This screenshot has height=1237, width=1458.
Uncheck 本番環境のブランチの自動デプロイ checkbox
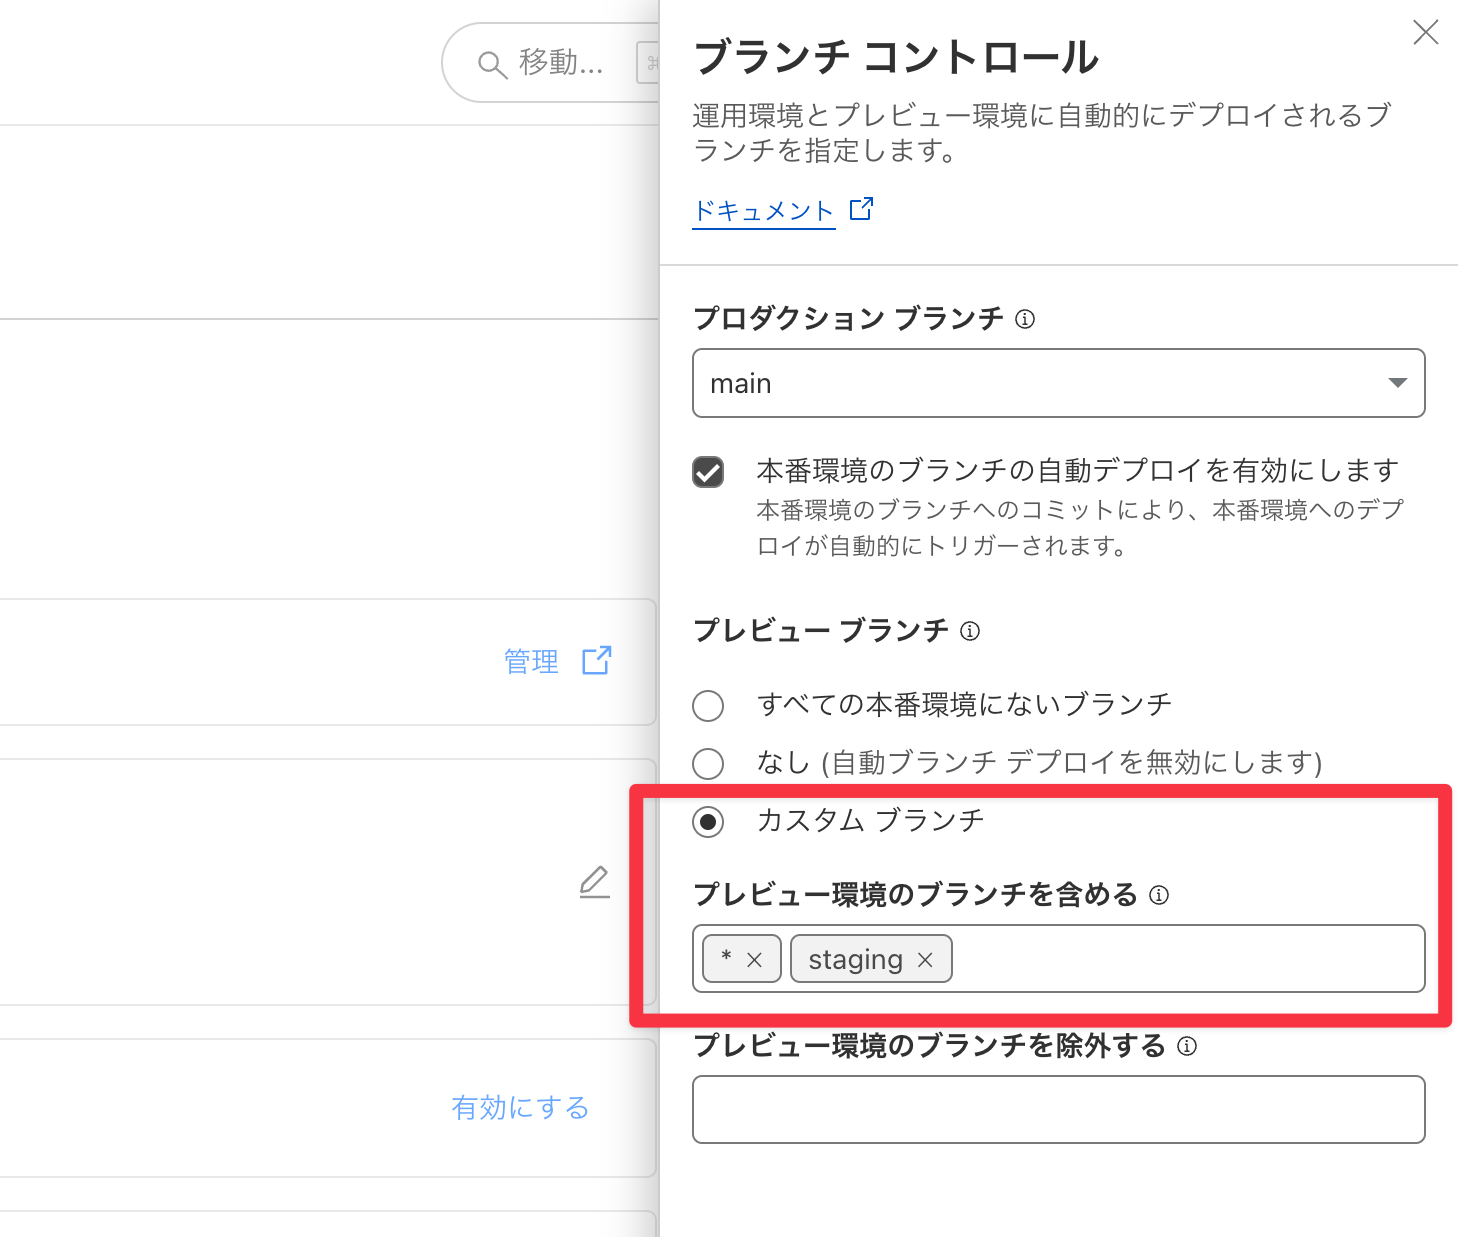coord(708,471)
